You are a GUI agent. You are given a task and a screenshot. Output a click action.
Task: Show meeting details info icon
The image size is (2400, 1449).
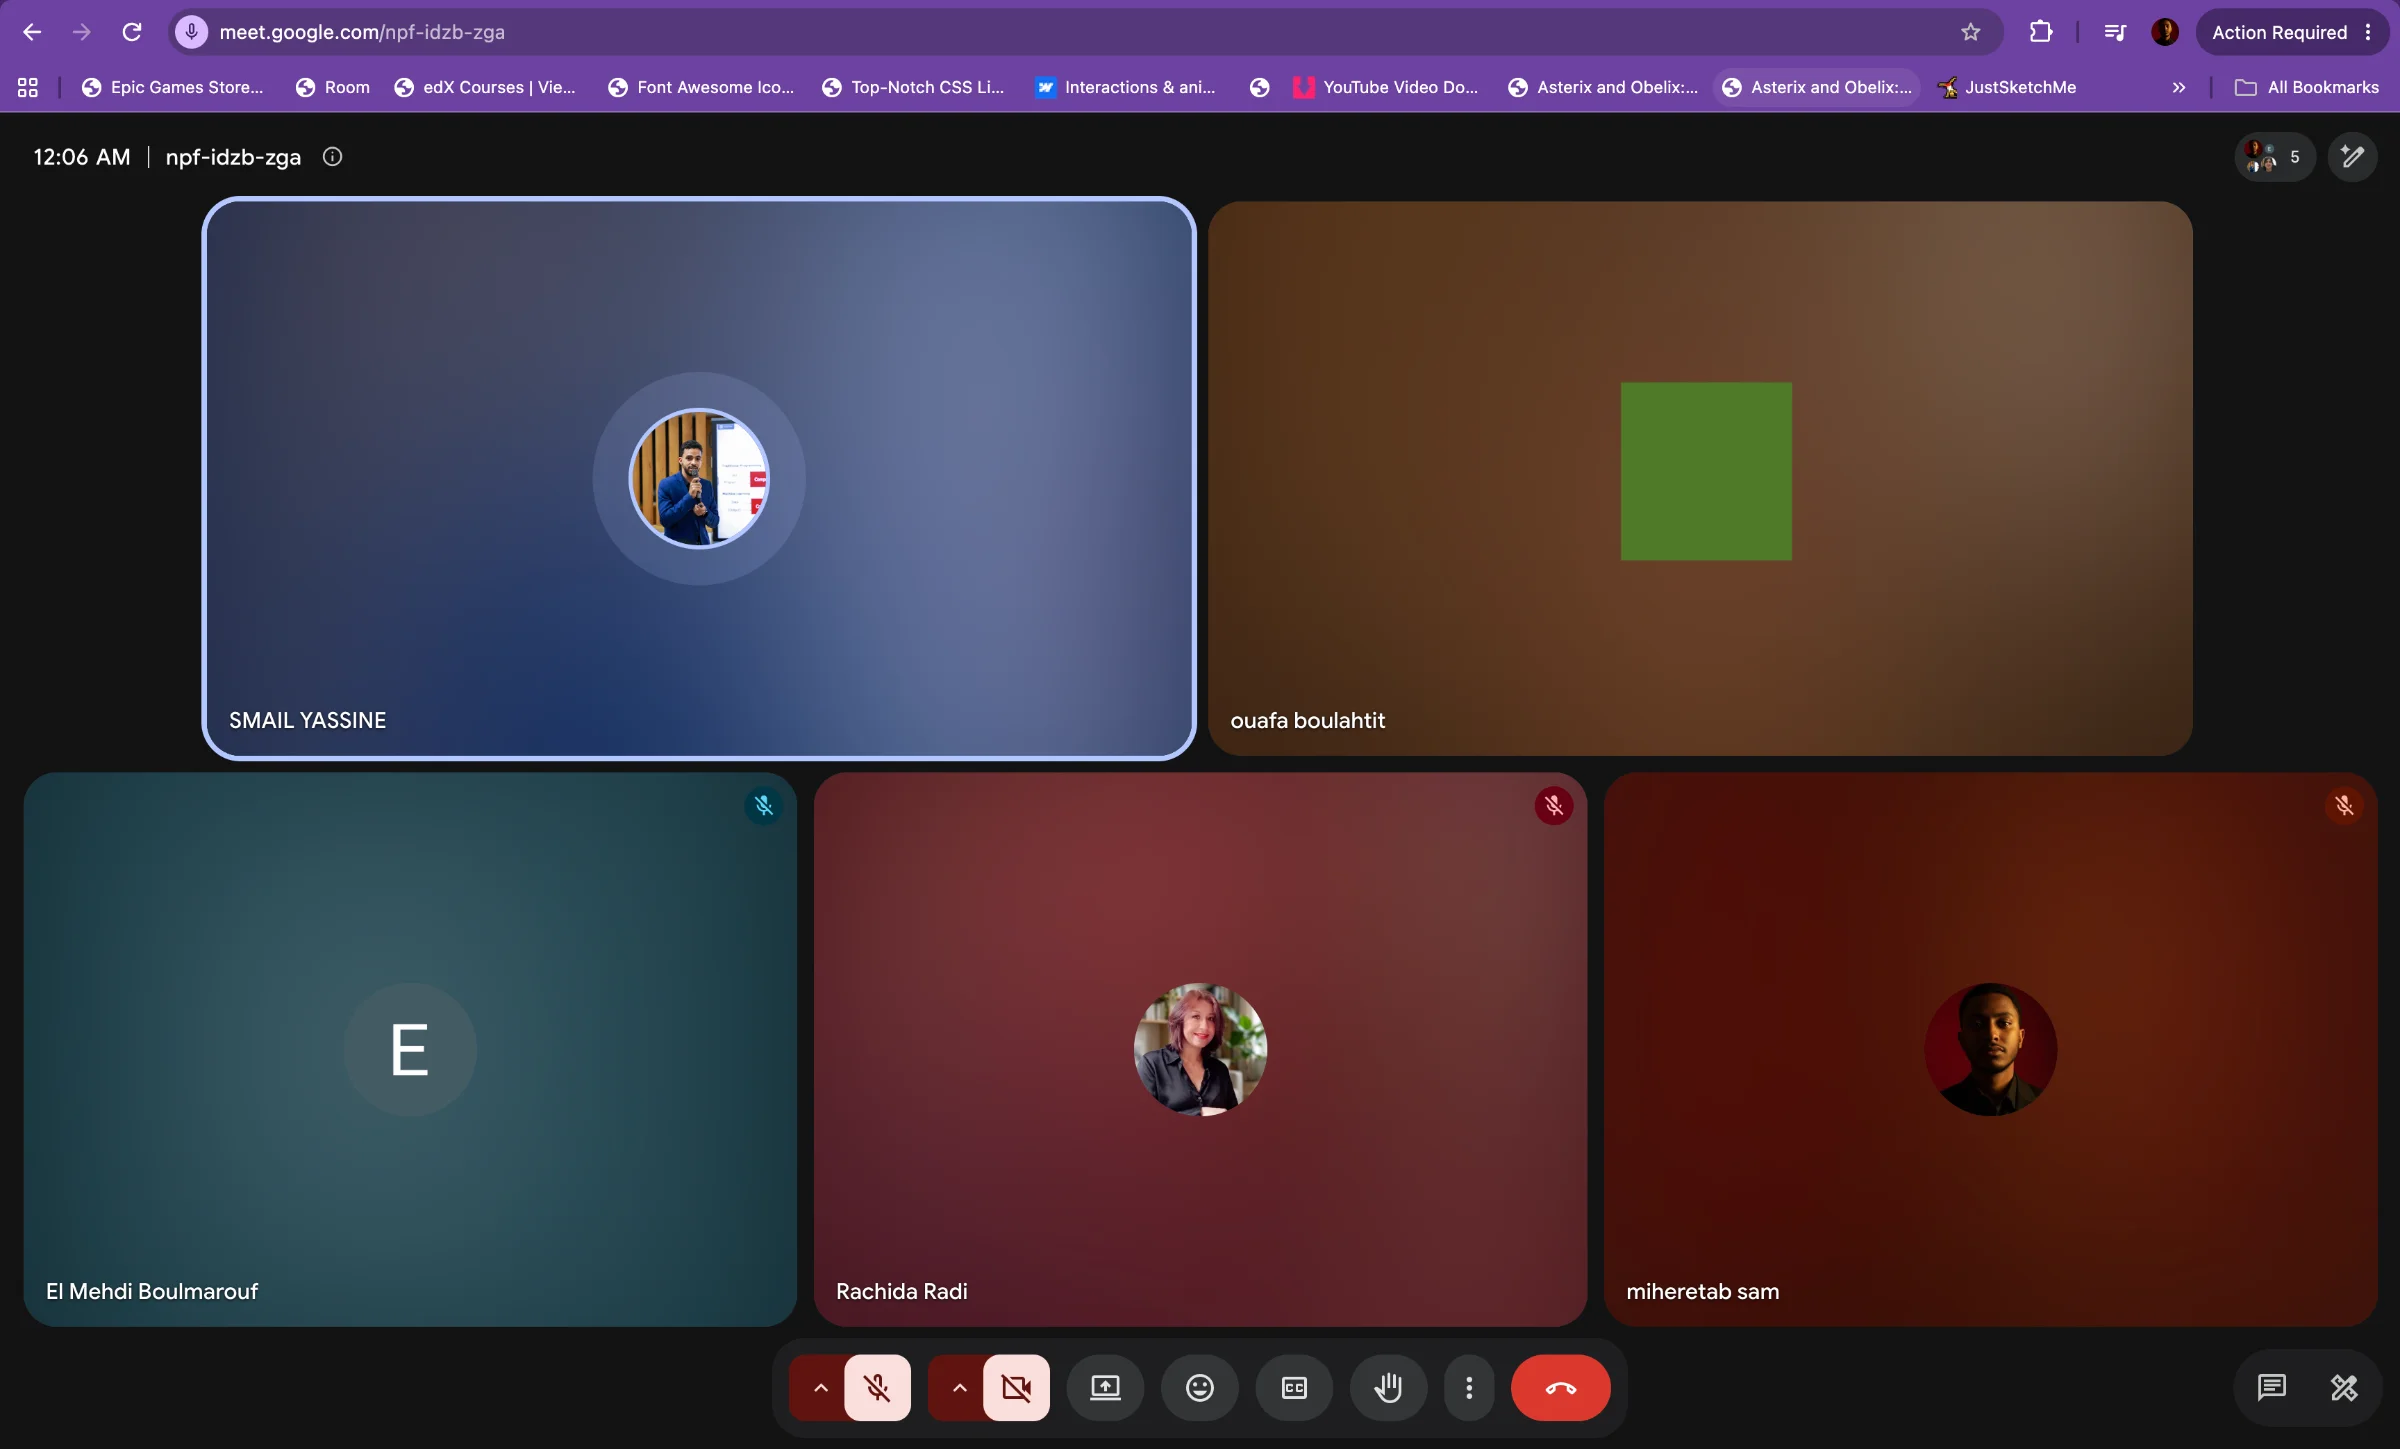(x=332, y=157)
